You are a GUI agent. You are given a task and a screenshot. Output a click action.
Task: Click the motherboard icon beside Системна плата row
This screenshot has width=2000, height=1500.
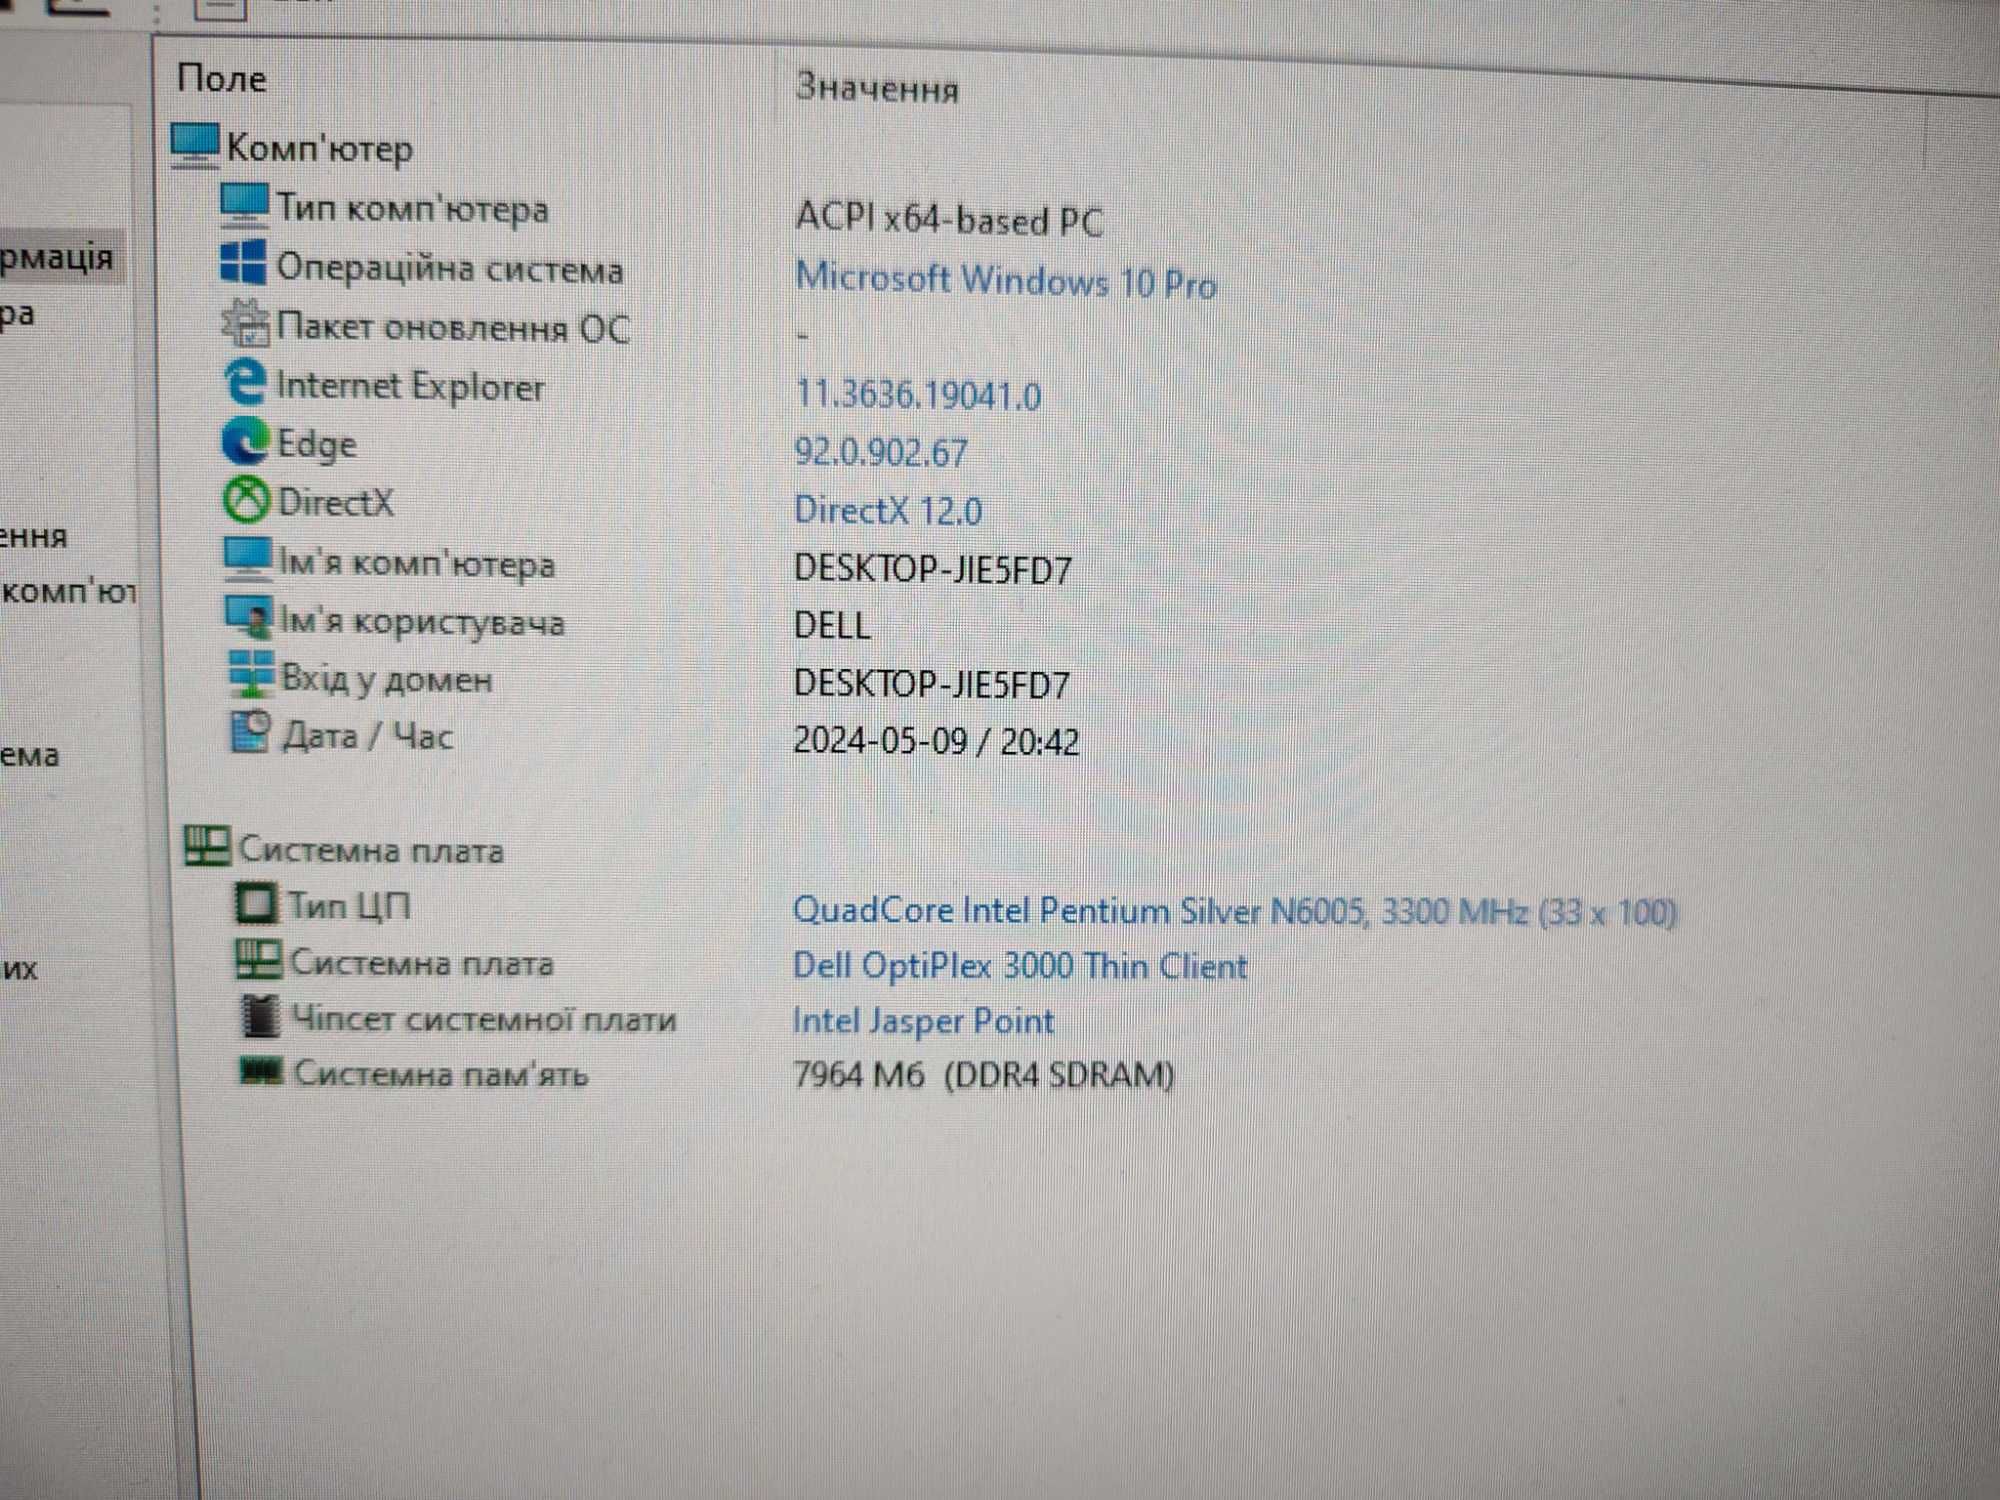258,959
